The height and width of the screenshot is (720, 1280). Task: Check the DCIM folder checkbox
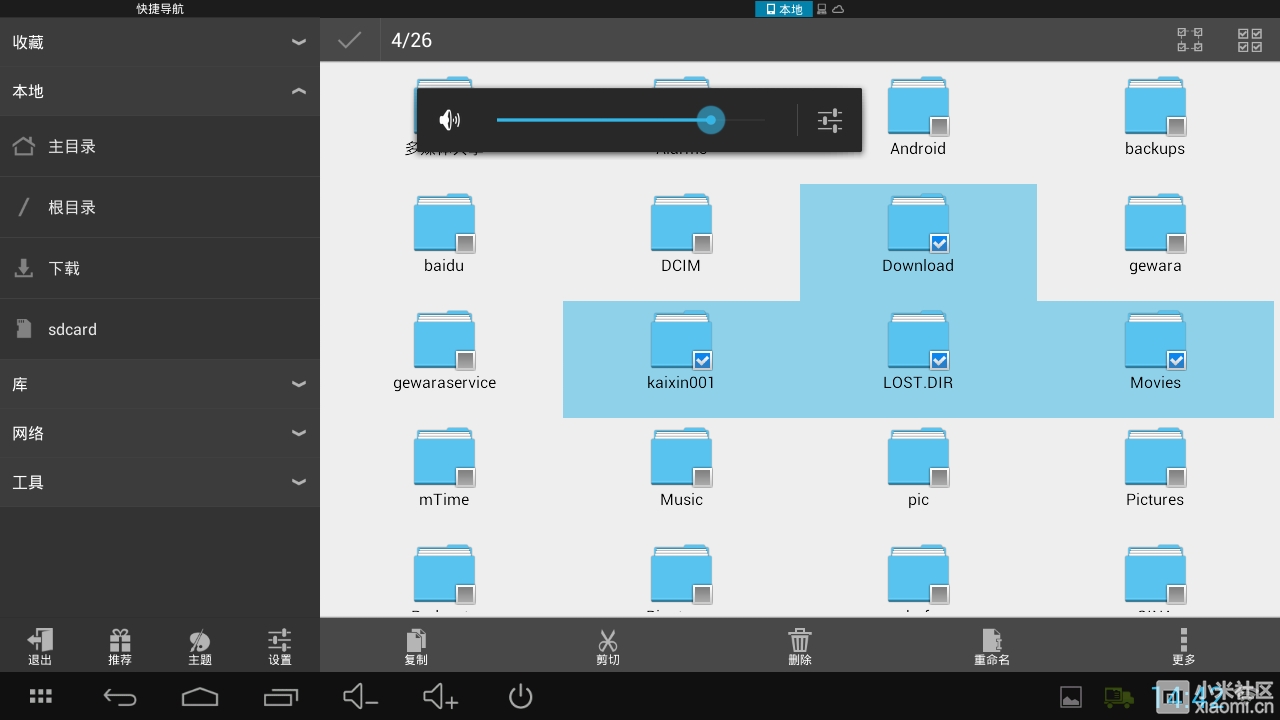click(702, 243)
